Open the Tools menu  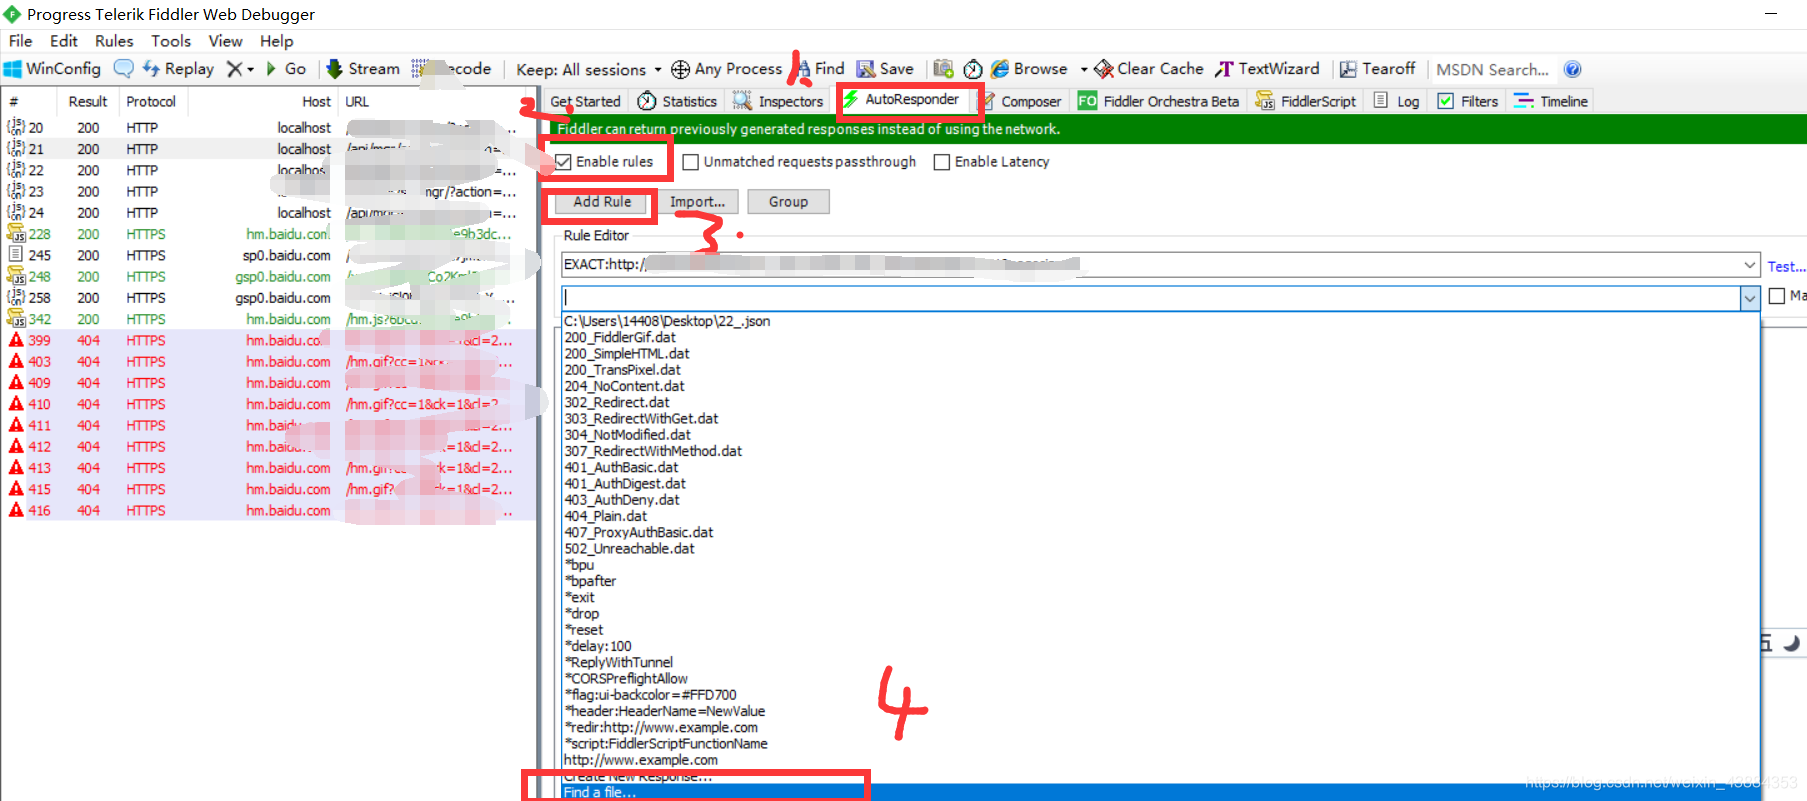point(171,41)
